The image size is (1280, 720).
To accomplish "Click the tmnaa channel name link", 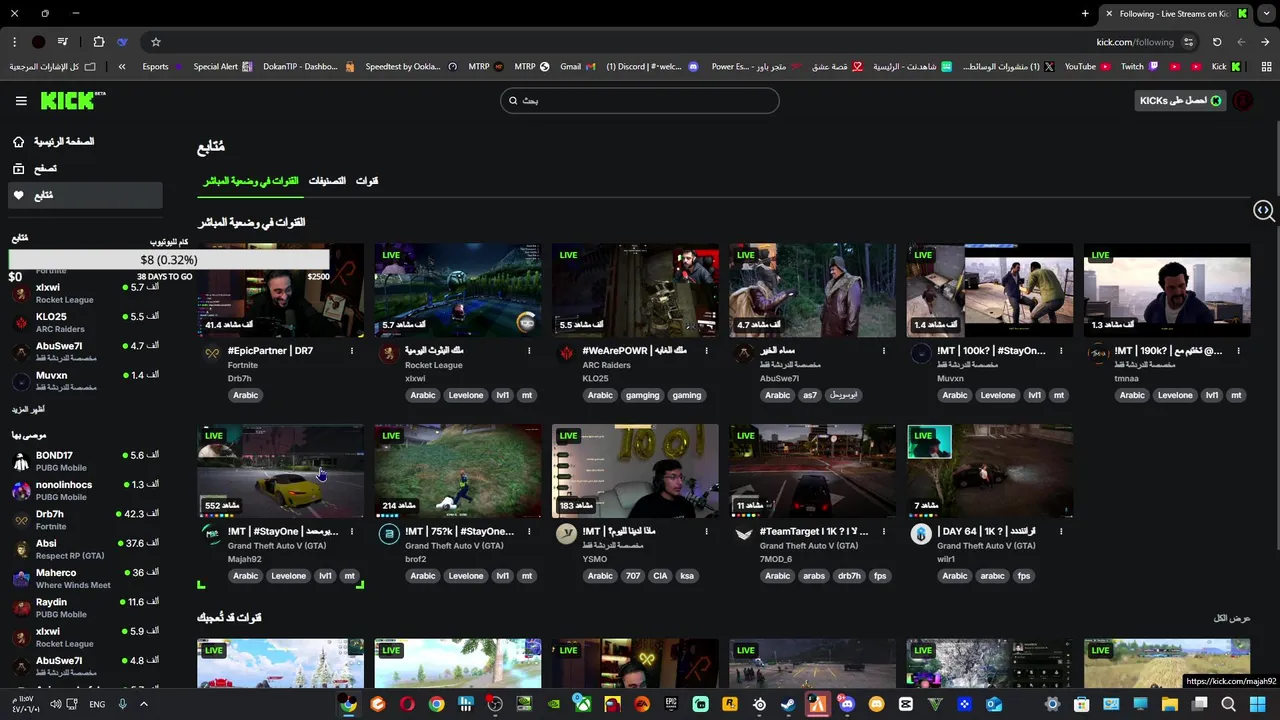I will point(1126,379).
